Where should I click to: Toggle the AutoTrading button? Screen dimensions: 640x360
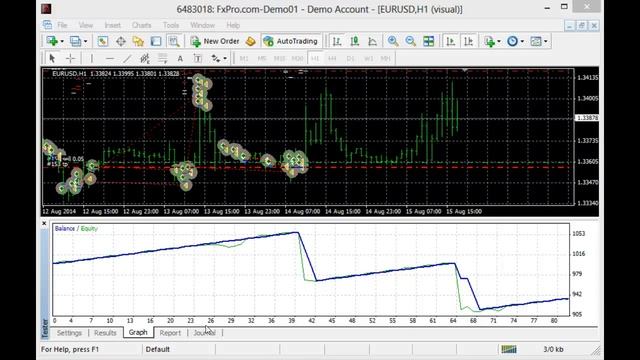[291, 41]
